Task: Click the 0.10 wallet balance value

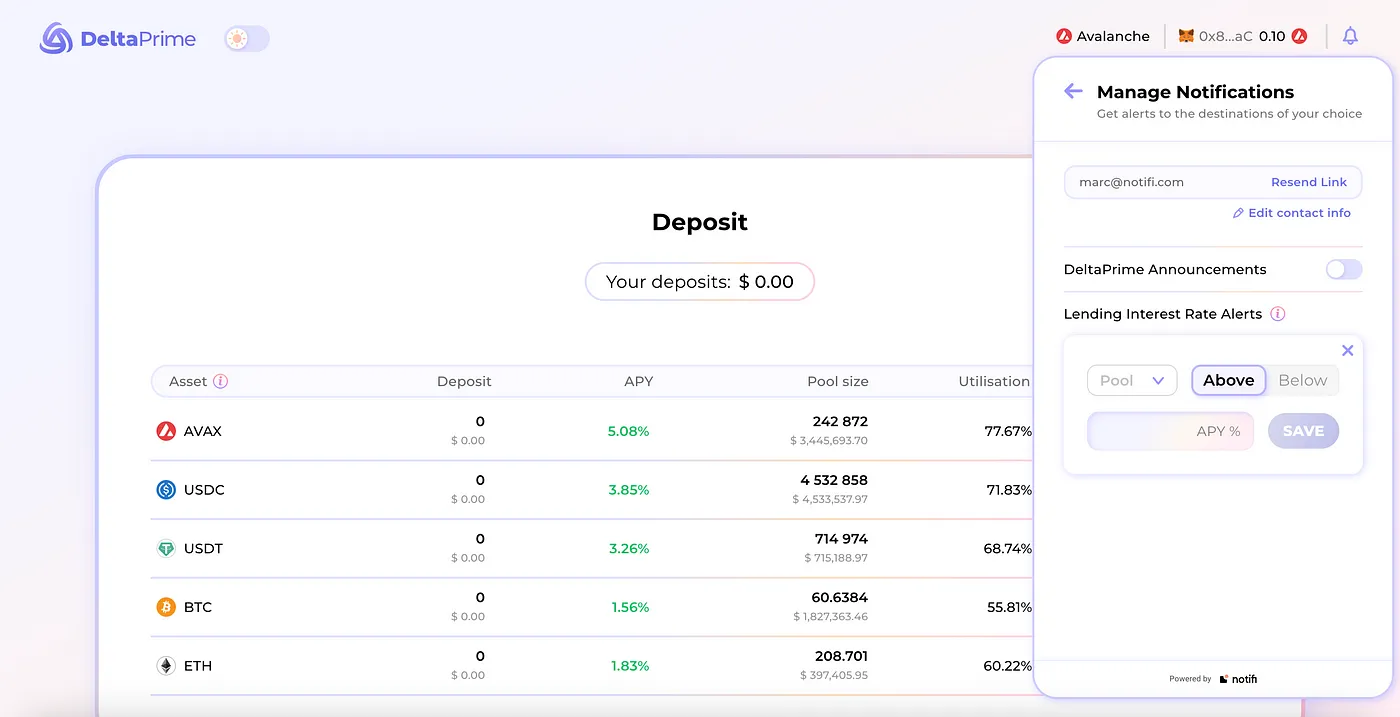Action: (x=1272, y=36)
